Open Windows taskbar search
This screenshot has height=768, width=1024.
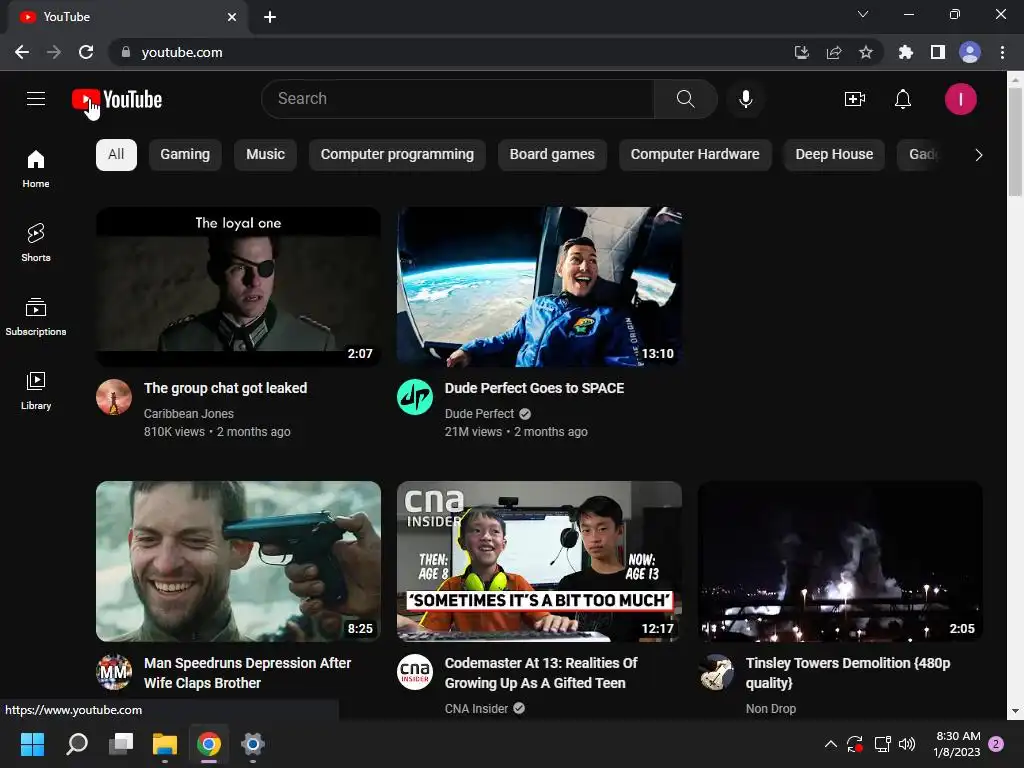[77, 744]
